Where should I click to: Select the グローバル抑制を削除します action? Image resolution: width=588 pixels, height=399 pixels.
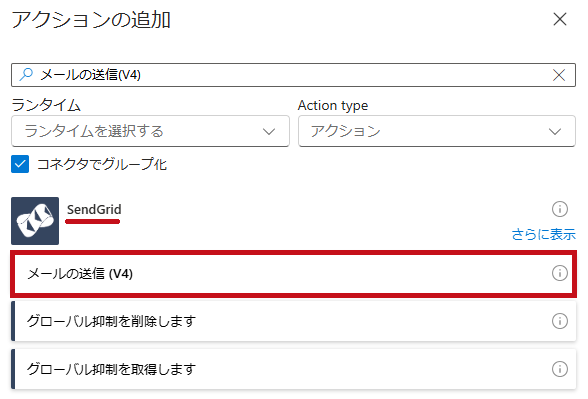coord(294,321)
